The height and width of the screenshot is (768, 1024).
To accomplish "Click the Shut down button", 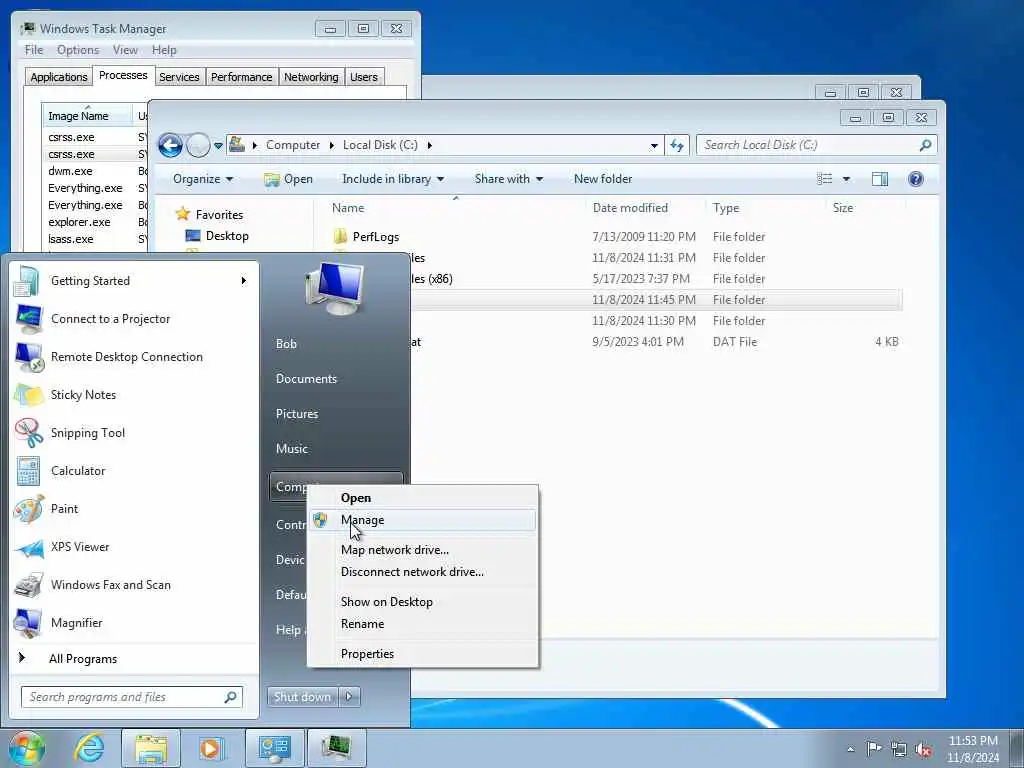I will (x=302, y=697).
